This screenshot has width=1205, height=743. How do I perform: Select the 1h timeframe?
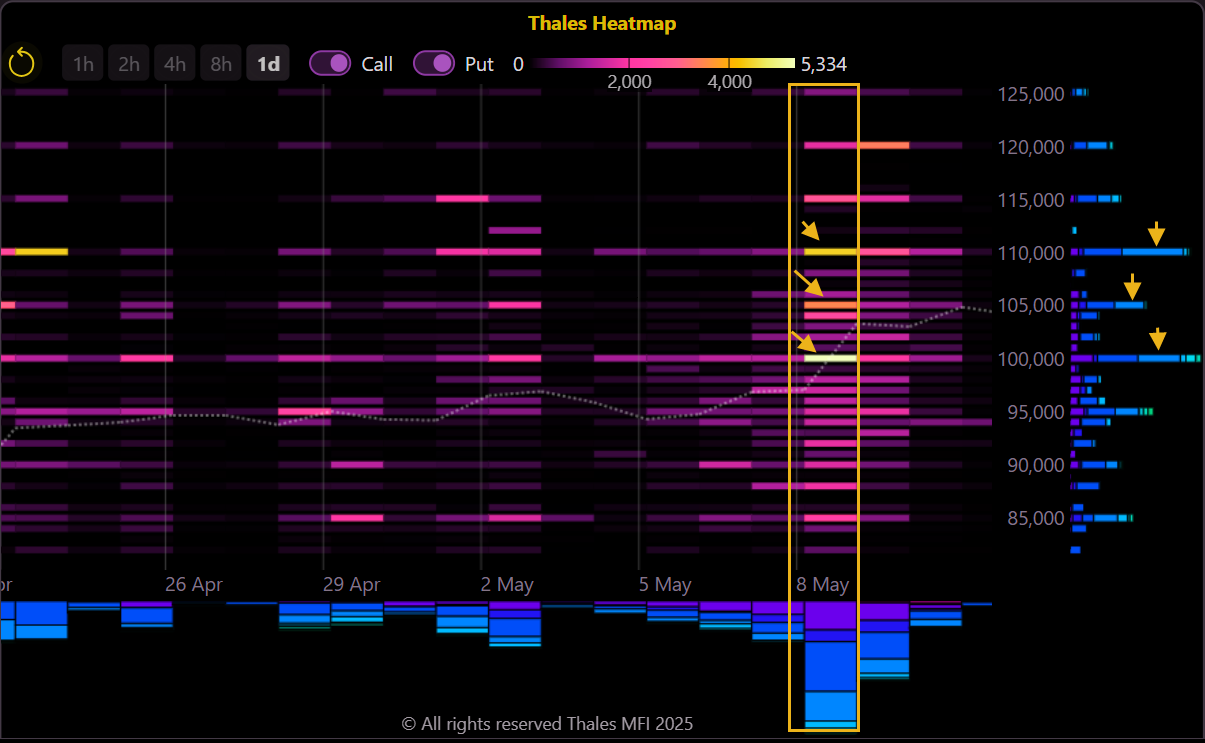click(83, 64)
